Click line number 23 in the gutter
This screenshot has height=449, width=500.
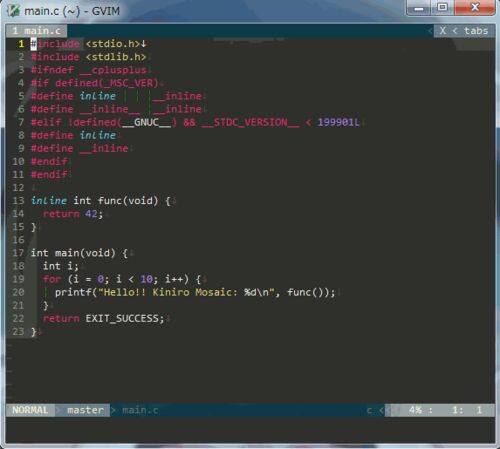click(18, 332)
